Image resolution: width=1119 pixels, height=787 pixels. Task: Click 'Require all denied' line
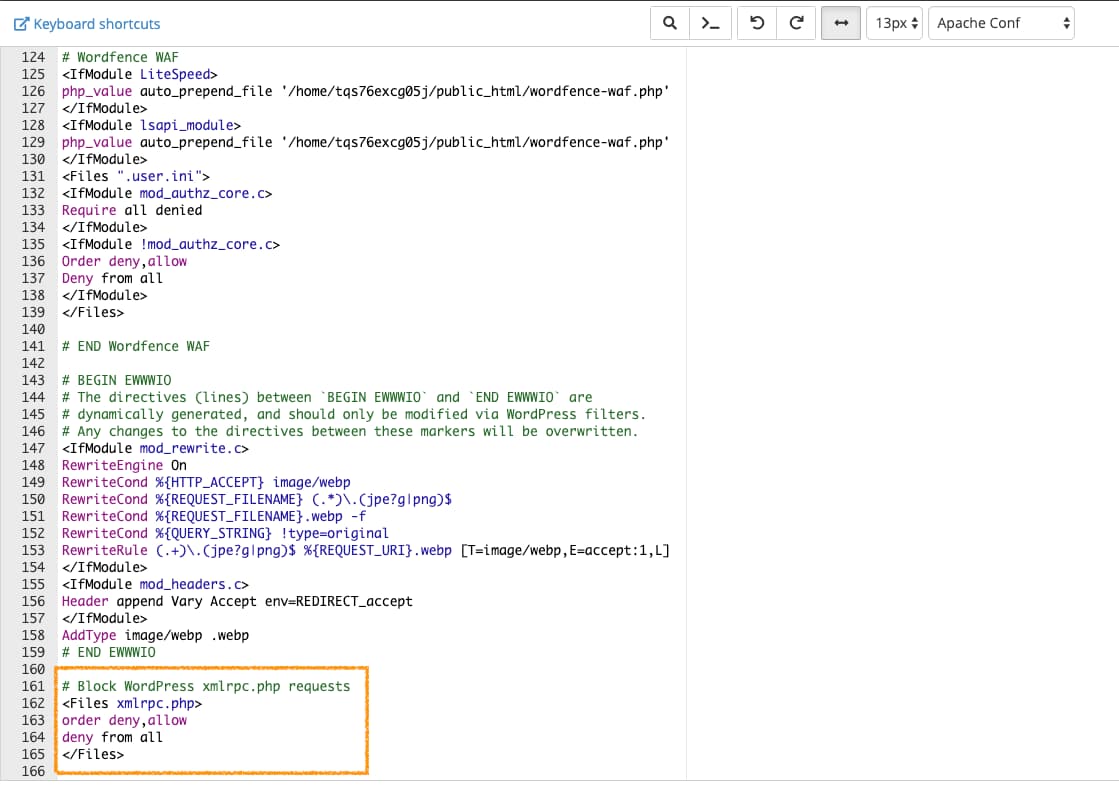click(x=131, y=210)
